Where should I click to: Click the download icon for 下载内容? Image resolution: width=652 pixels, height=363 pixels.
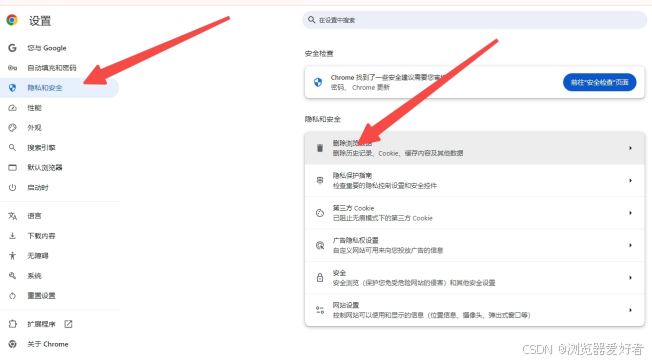pos(12,236)
